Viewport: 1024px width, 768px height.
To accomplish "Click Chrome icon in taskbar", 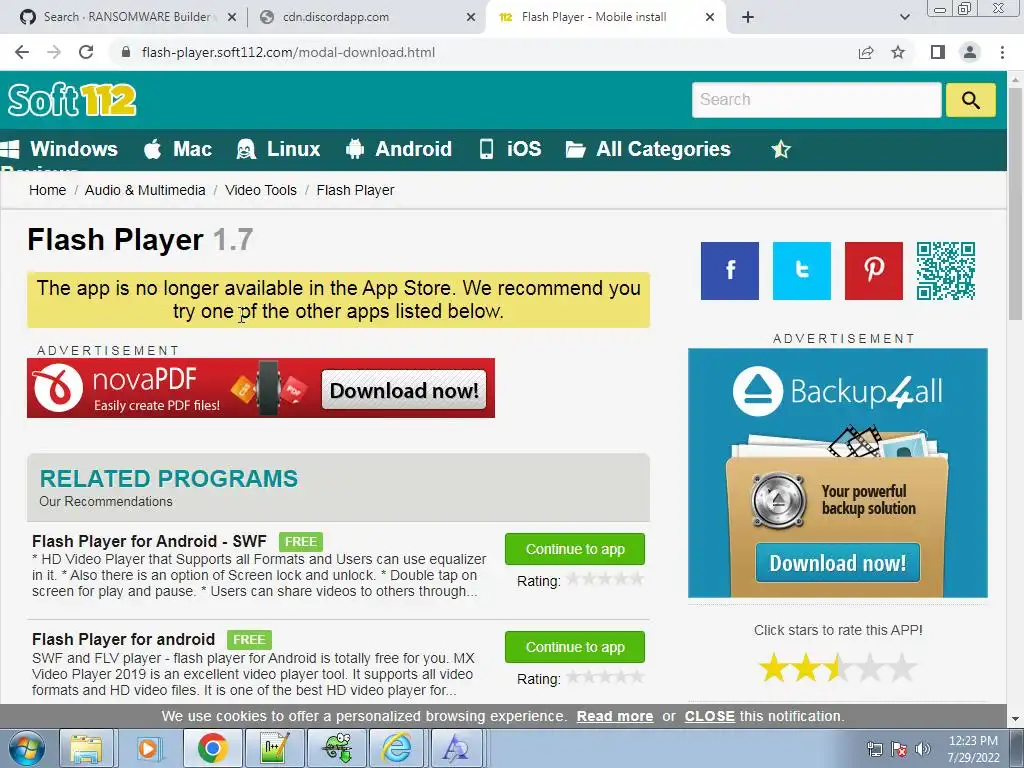I will pos(212,748).
